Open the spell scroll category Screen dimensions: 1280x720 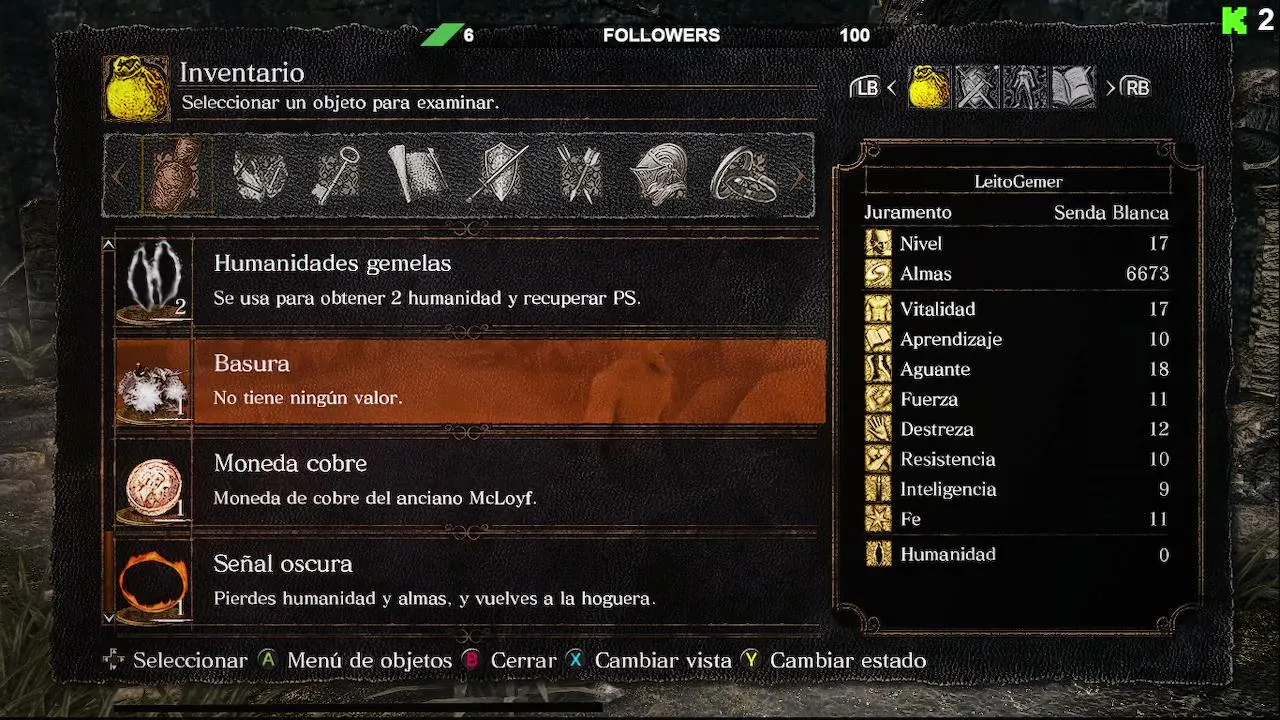(x=416, y=176)
